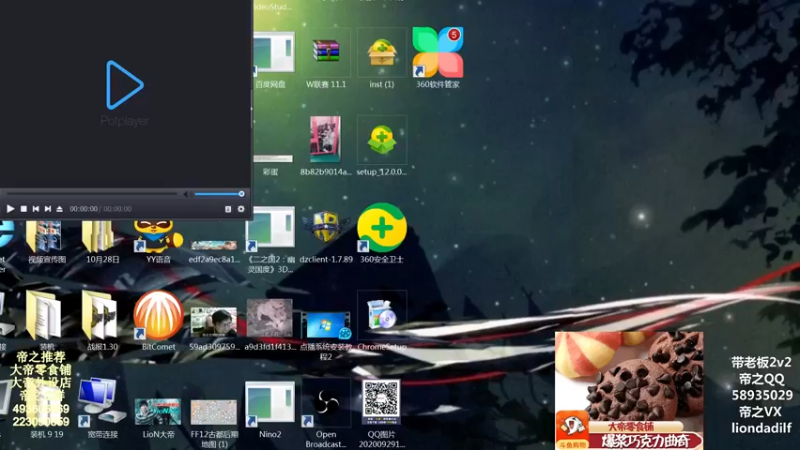This screenshot has height=450, width=800.
Task: Open the 10月28日 folder
Action: pyautogui.click(x=102, y=242)
